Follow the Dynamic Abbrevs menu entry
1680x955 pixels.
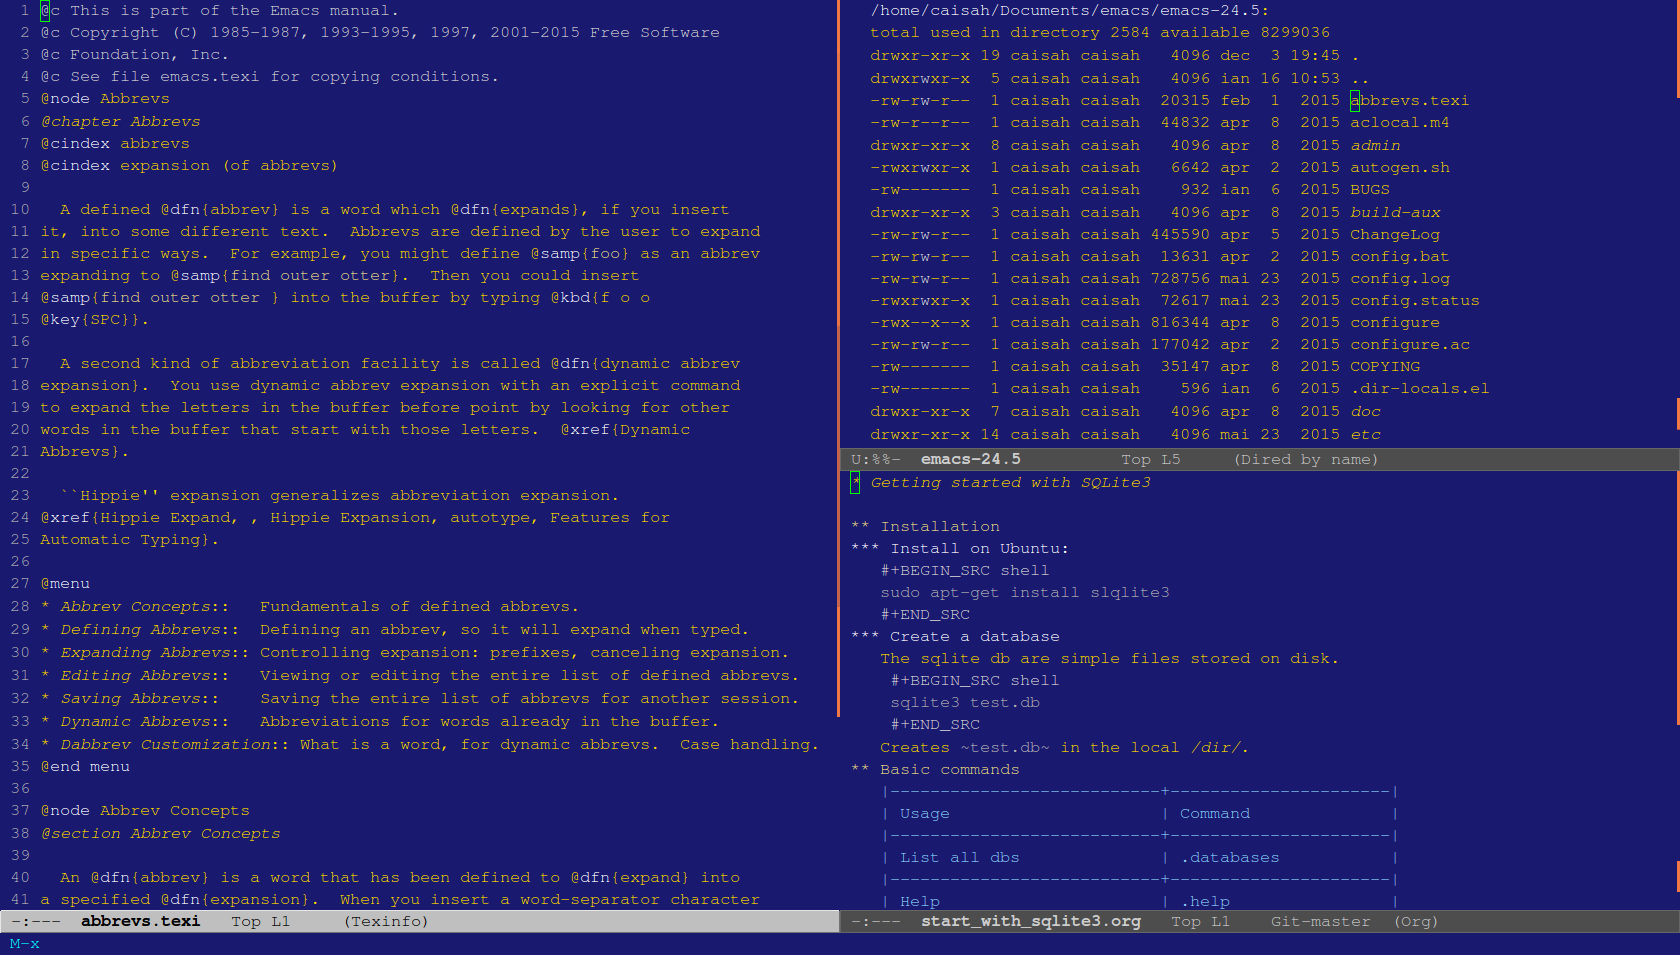[x=135, y=721]
